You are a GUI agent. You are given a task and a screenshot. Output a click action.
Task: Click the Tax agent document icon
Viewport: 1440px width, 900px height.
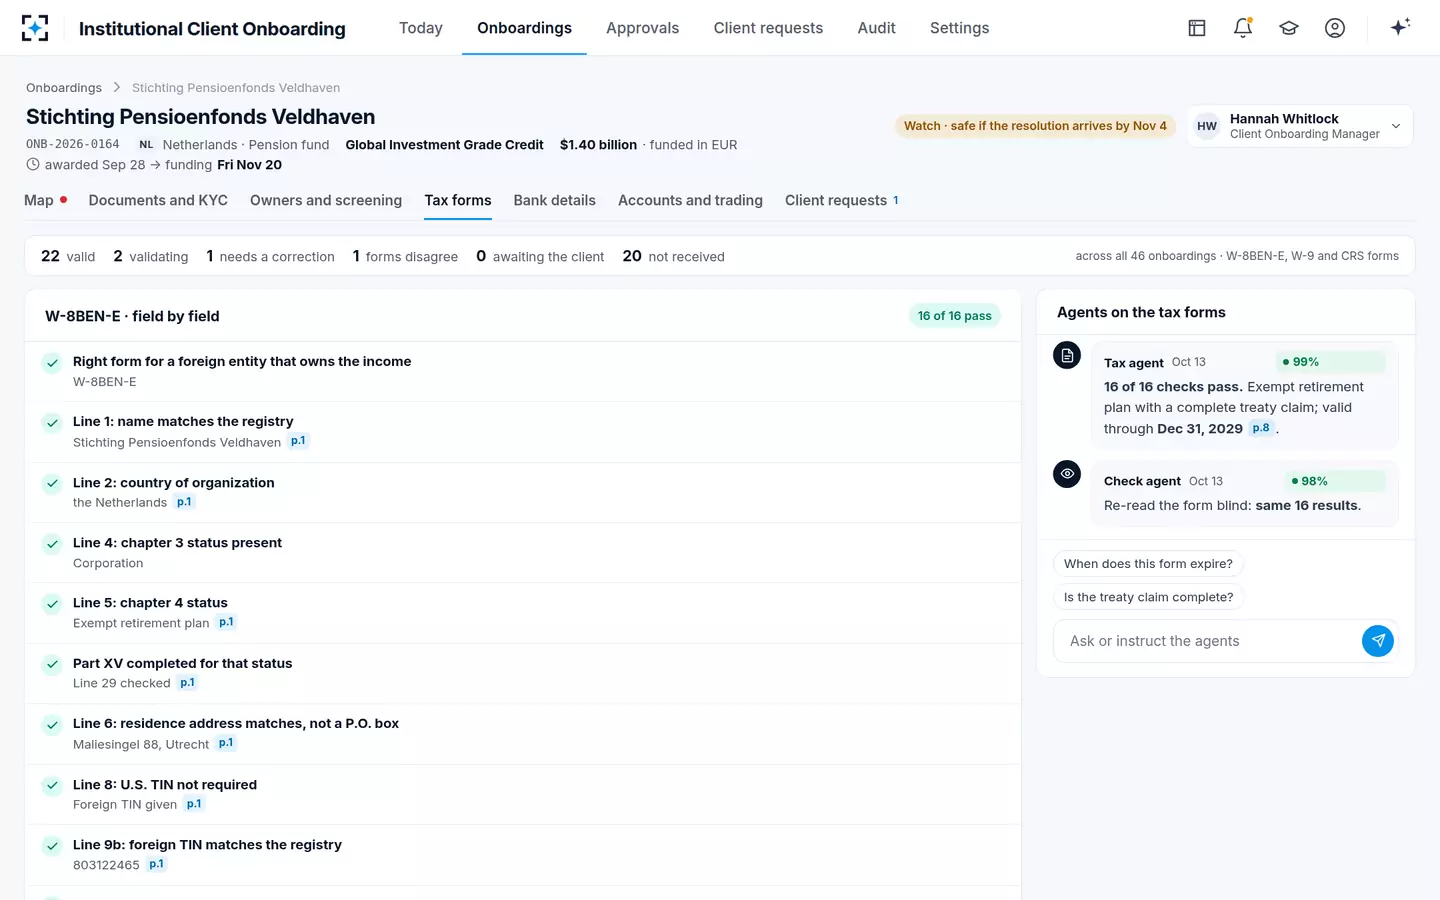coord(1067,355)
